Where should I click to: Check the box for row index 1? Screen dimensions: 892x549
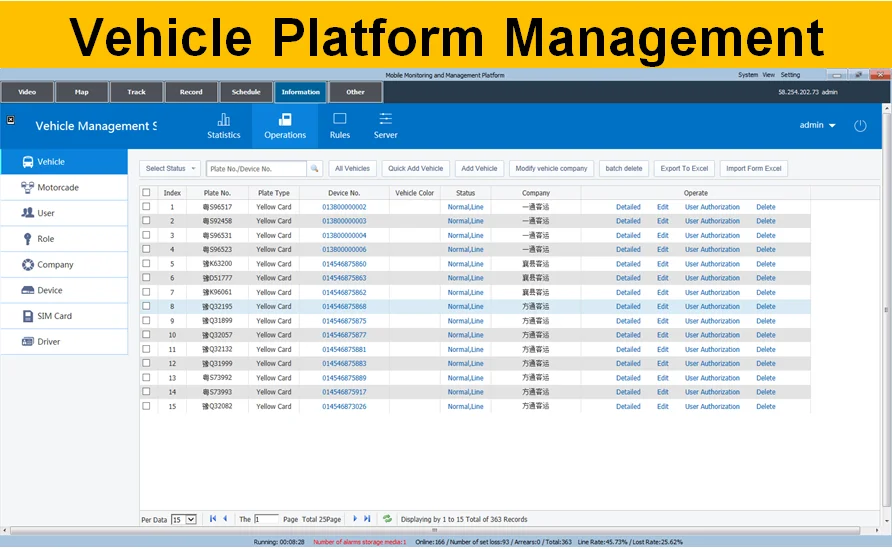[x=146, y=207]
